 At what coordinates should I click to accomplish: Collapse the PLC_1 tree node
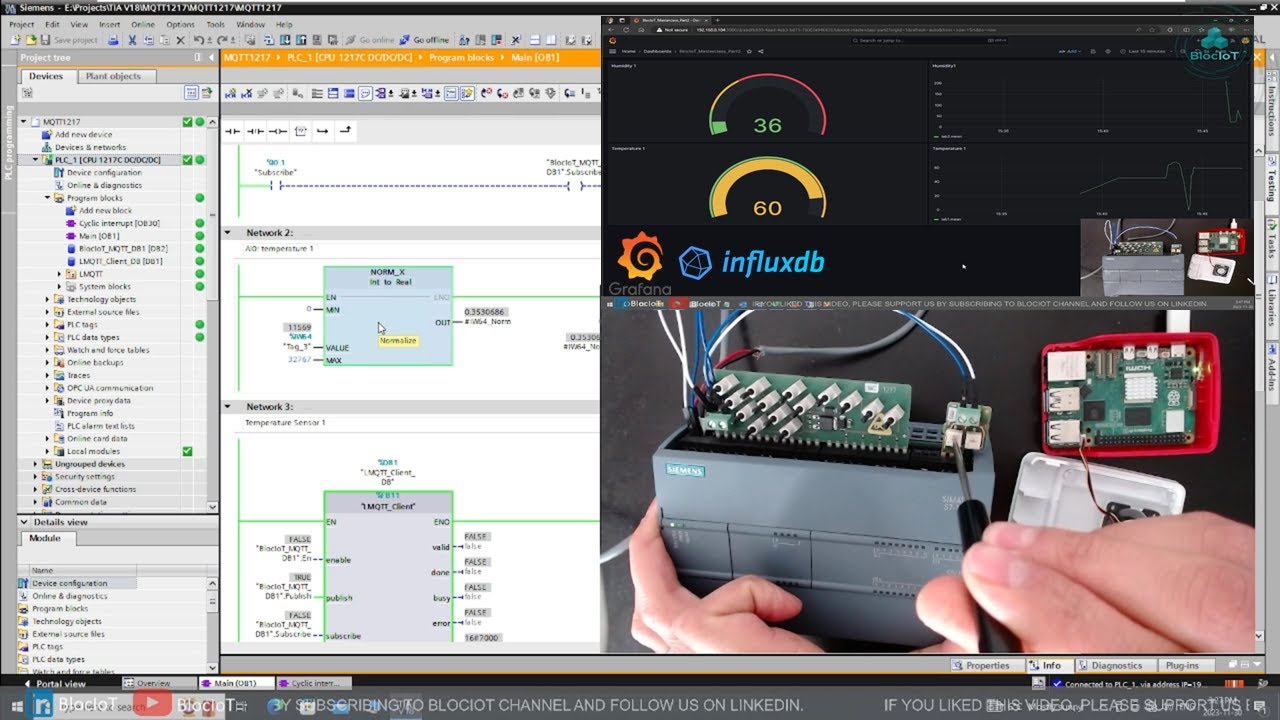pos(35,160)
